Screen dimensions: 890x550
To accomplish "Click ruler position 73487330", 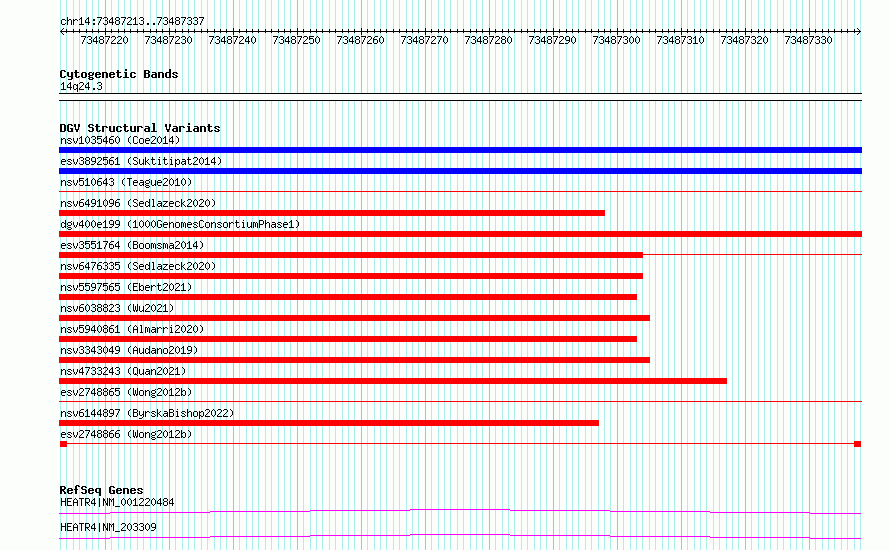I will [x=808, y=40].
